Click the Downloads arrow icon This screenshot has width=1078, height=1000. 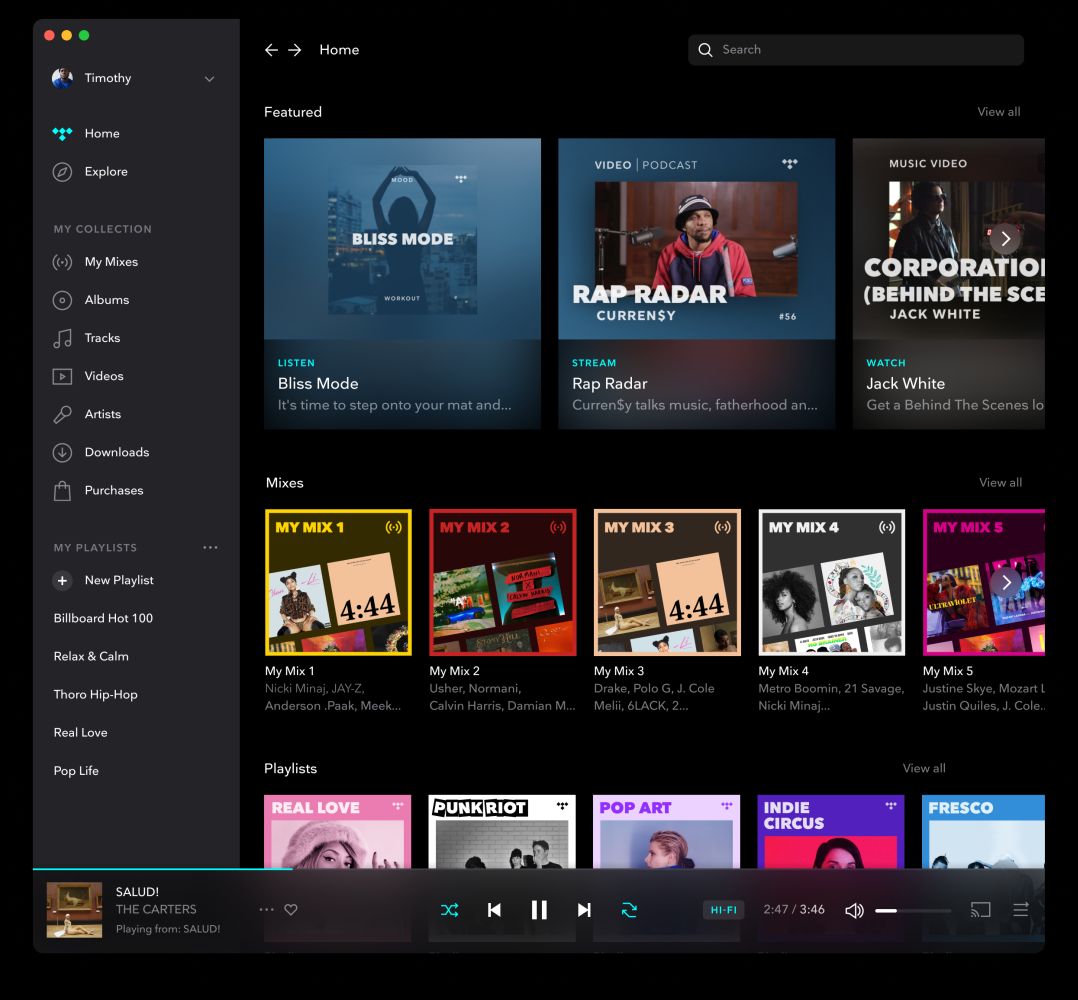[62, 452]
